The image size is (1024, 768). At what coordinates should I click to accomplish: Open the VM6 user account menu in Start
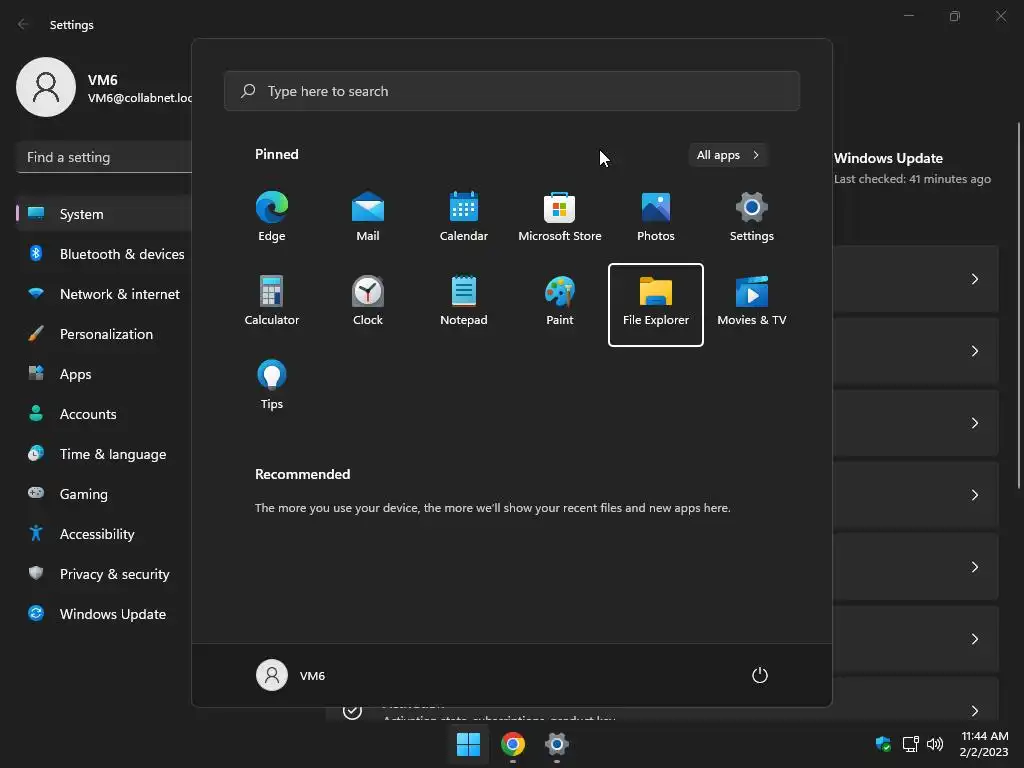click(x=291, y=675)
